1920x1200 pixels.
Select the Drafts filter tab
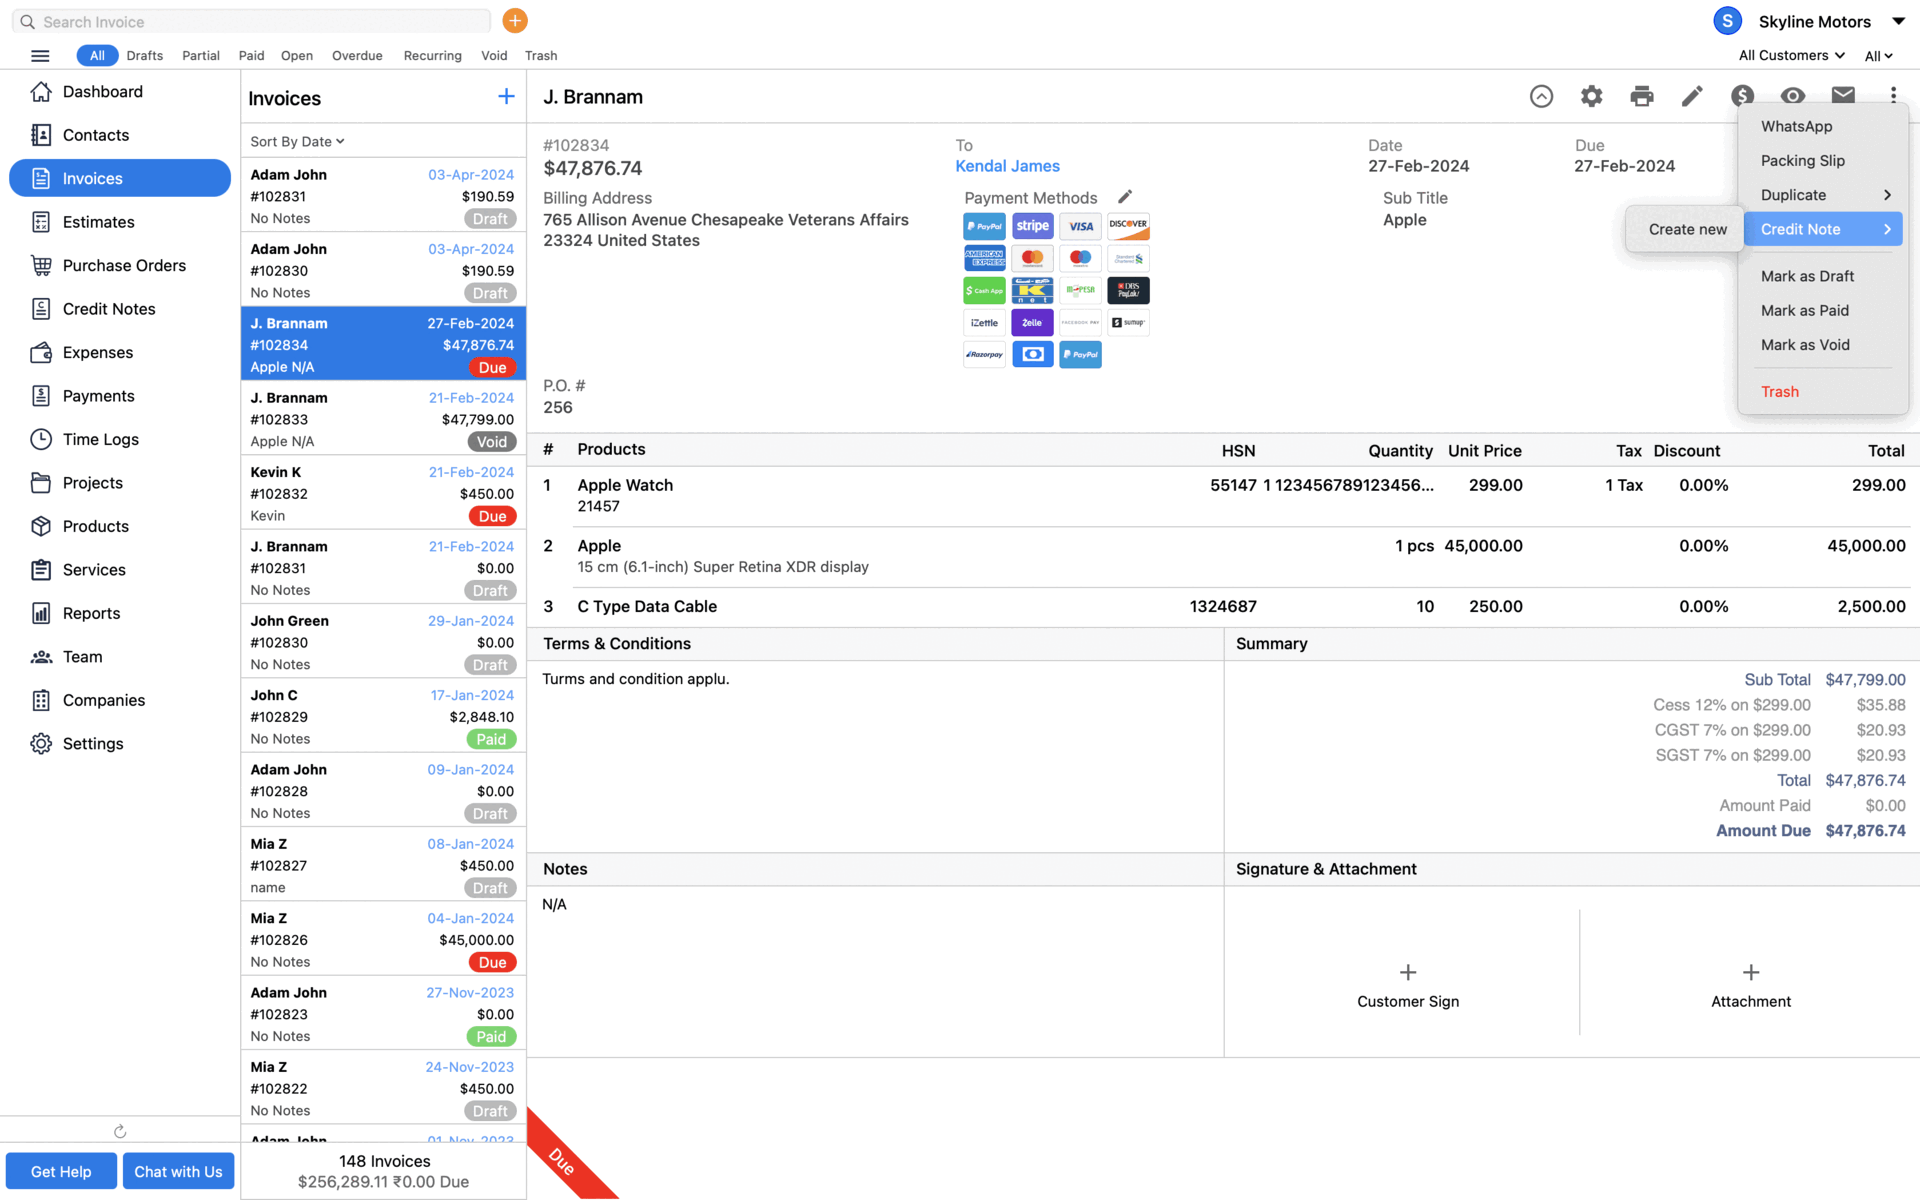pyautogui.click(x=145, y=56)
